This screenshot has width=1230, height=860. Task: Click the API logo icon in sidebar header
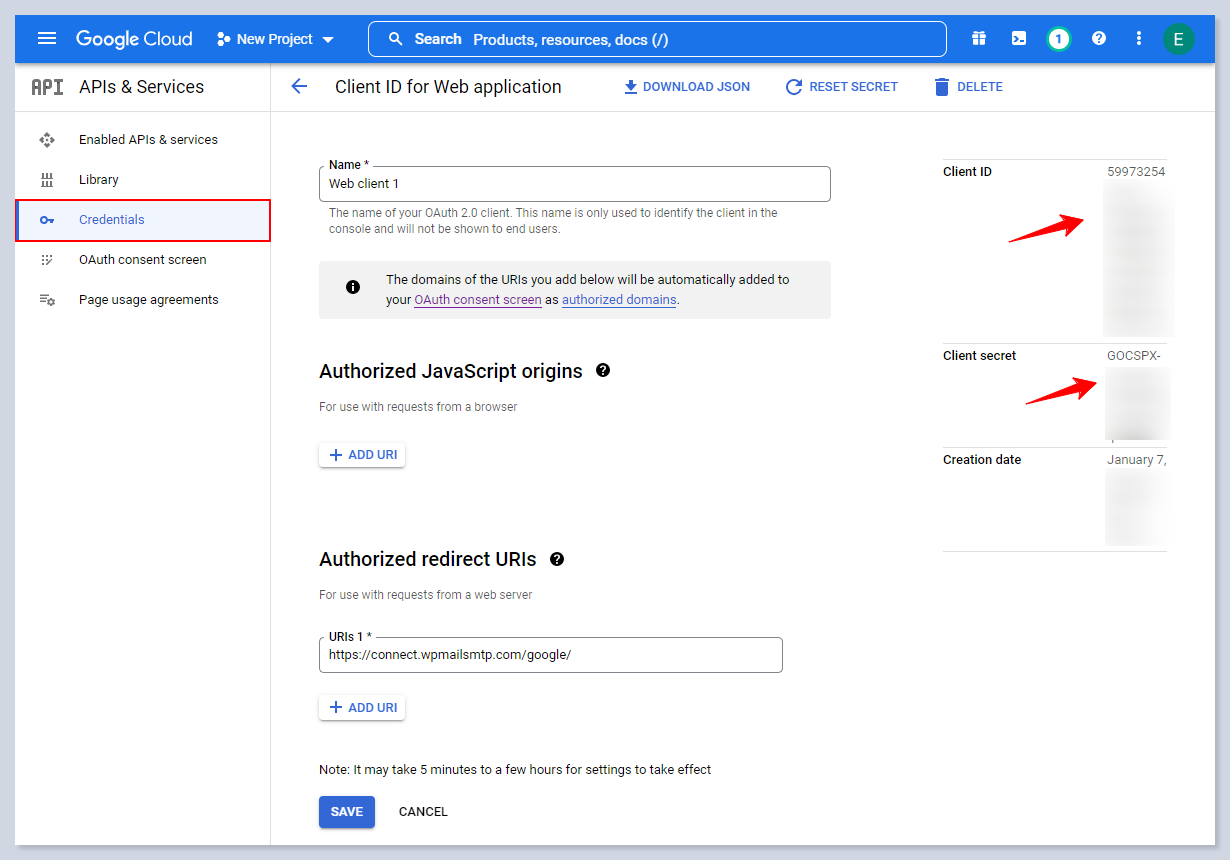47,87
